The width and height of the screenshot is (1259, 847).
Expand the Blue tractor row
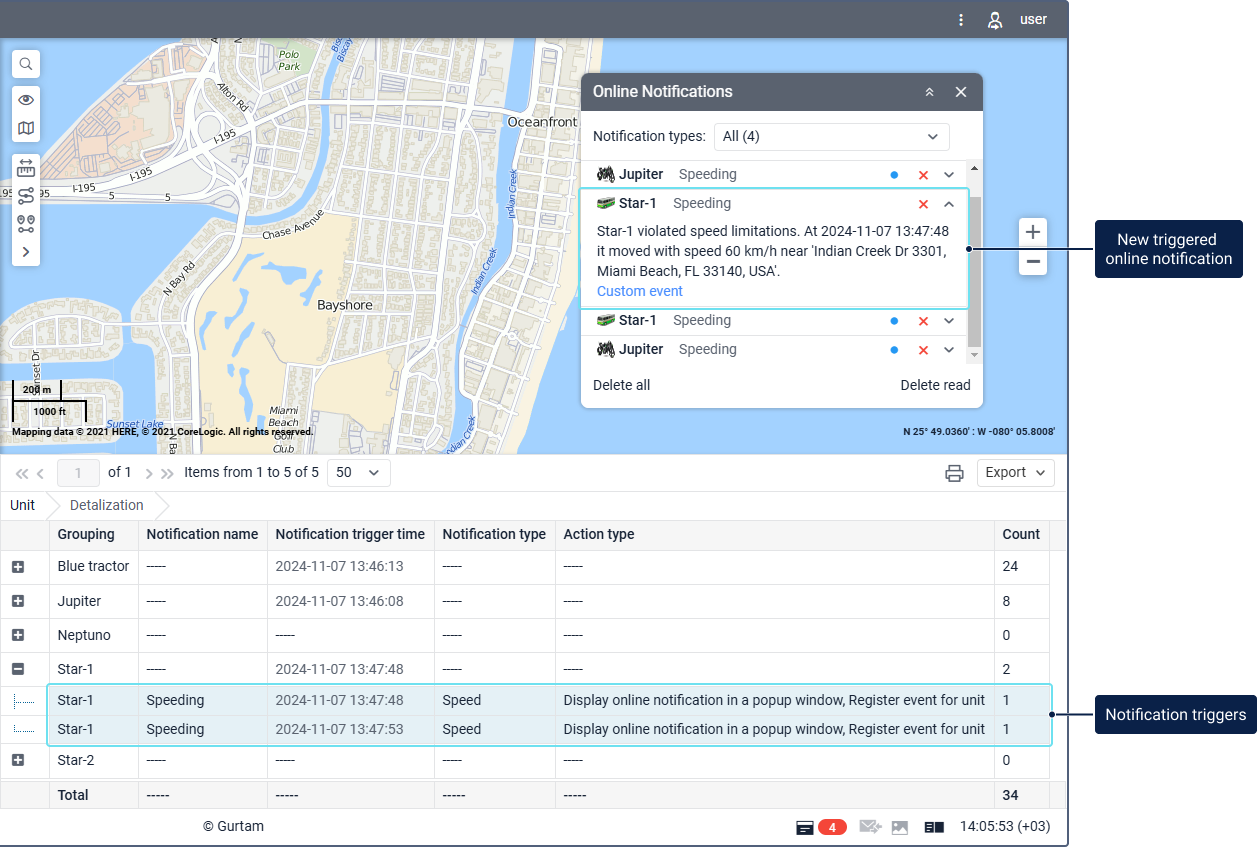18,567
